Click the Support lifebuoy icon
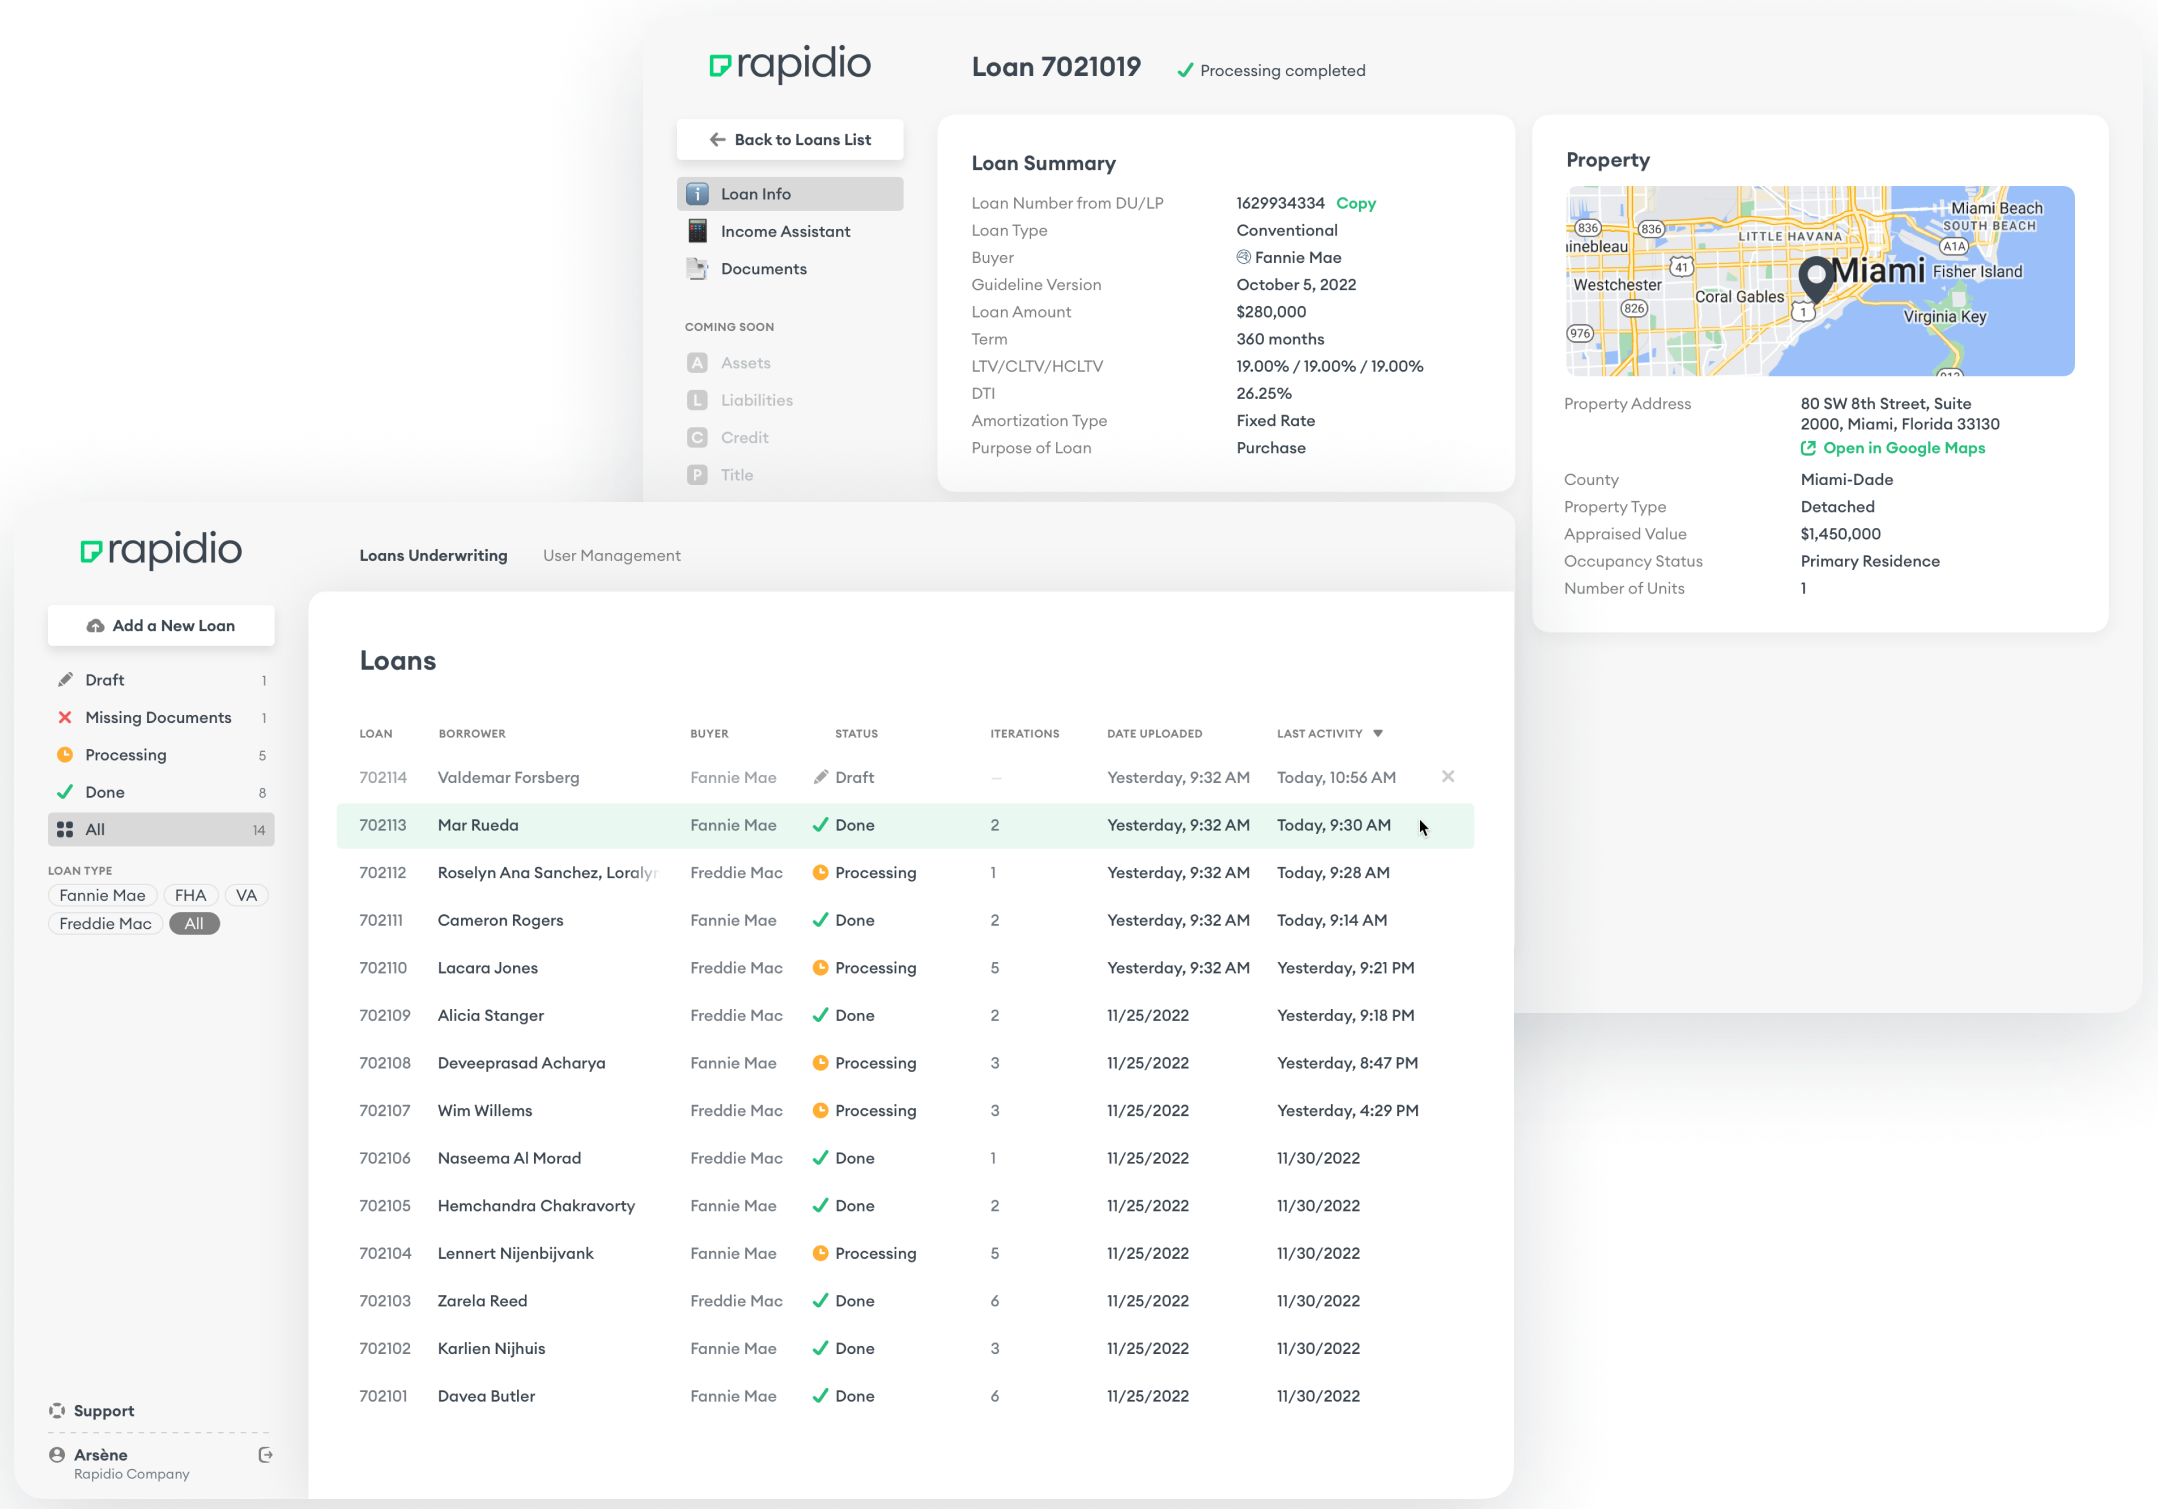Screen dimensions: 2158x1509 [57, 1411]
